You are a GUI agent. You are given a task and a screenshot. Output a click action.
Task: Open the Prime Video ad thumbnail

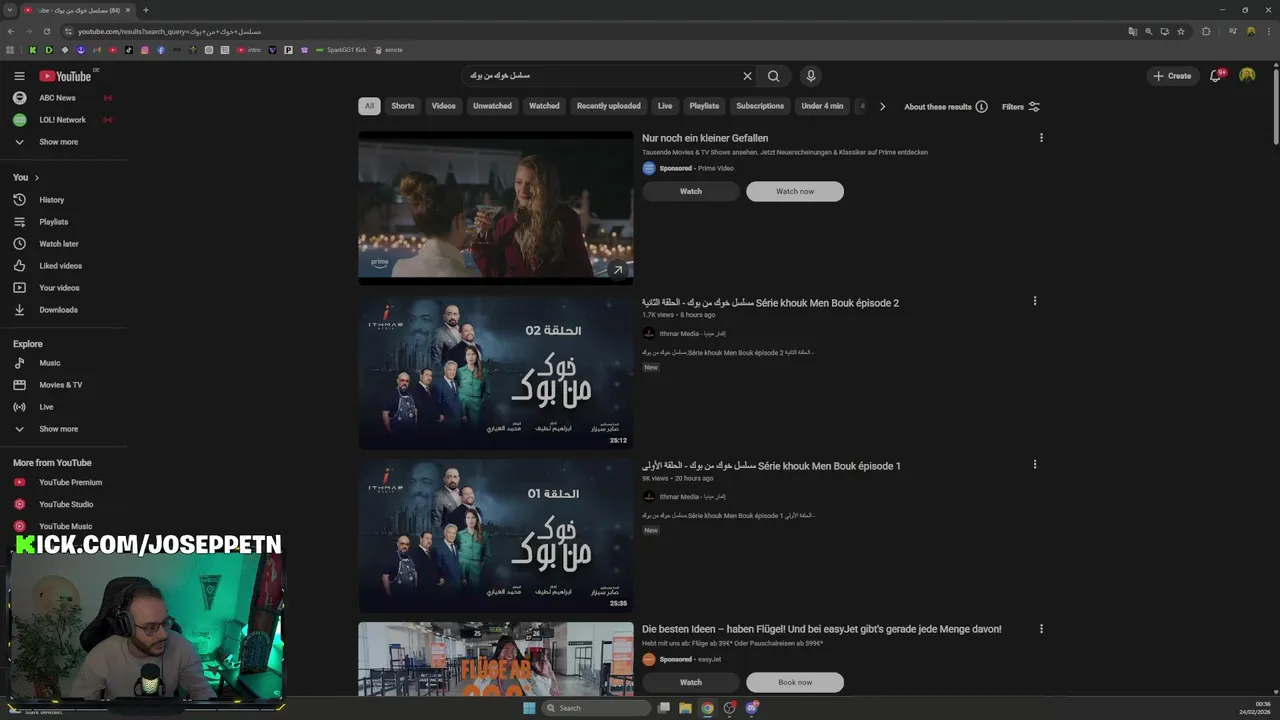point(496,207)
